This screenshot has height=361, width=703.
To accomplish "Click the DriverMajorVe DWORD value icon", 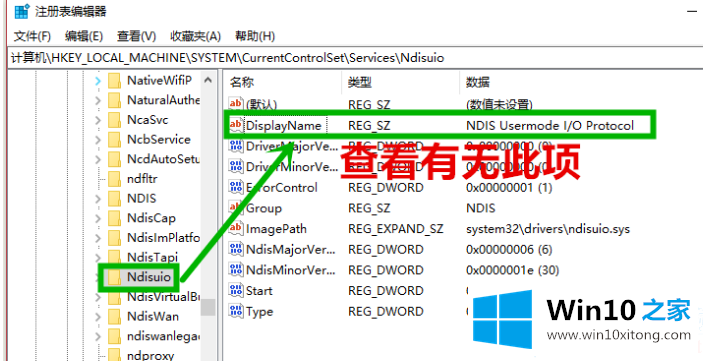I will click(235, 146).
